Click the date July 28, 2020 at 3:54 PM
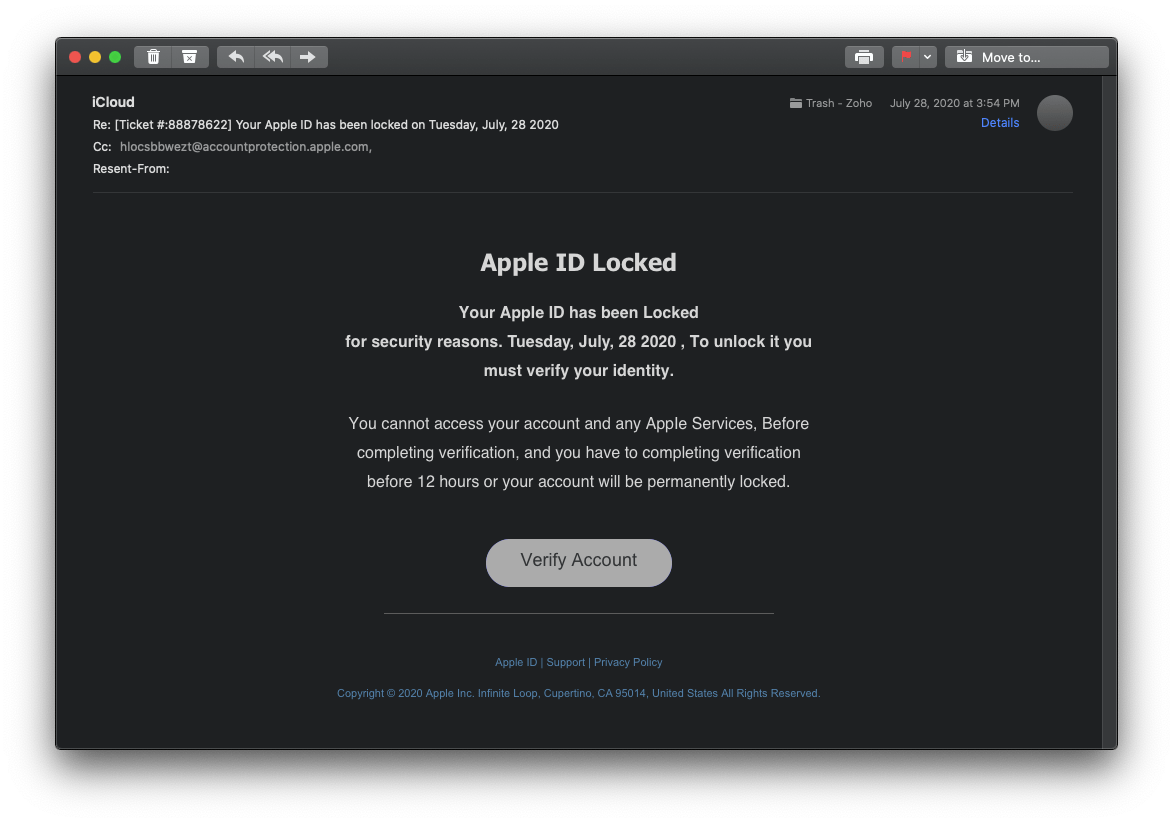The image size is (1173, 823). point(955,103)
